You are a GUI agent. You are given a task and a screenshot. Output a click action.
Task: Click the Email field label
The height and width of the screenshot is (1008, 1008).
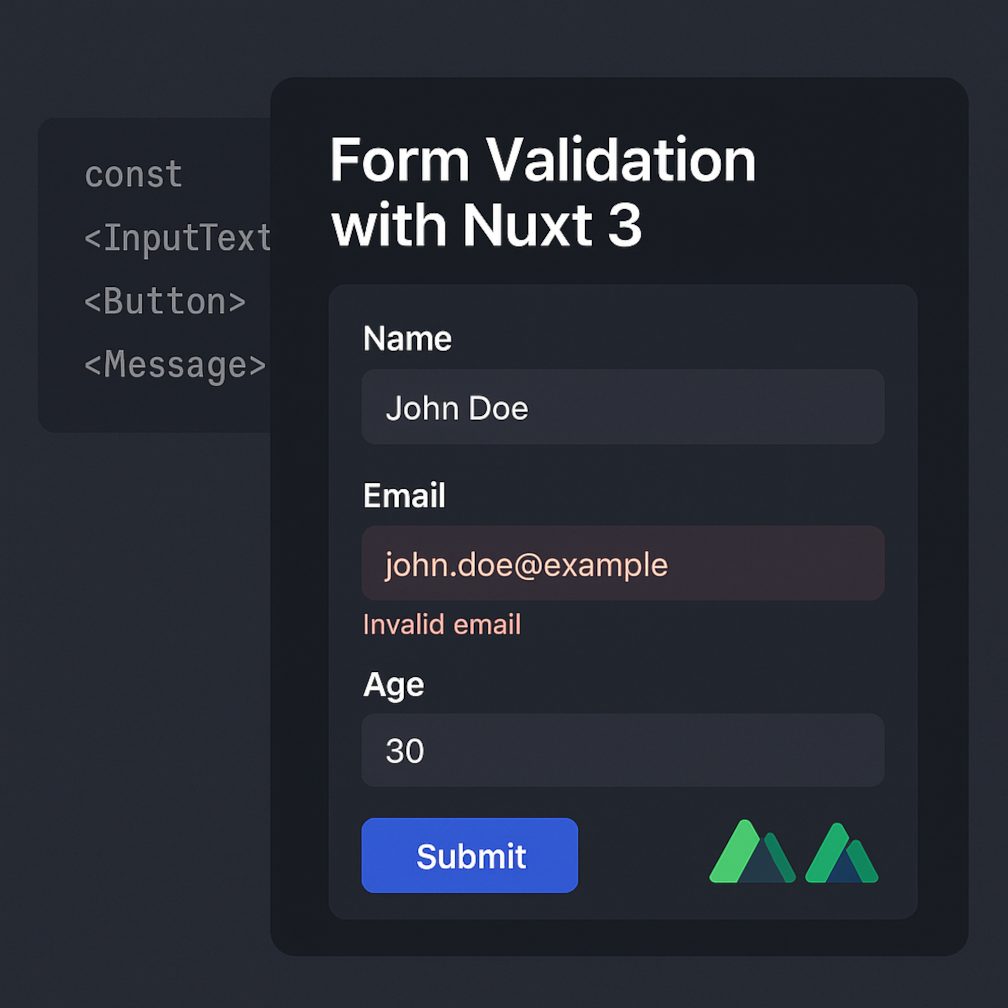(x=404, y=495)
